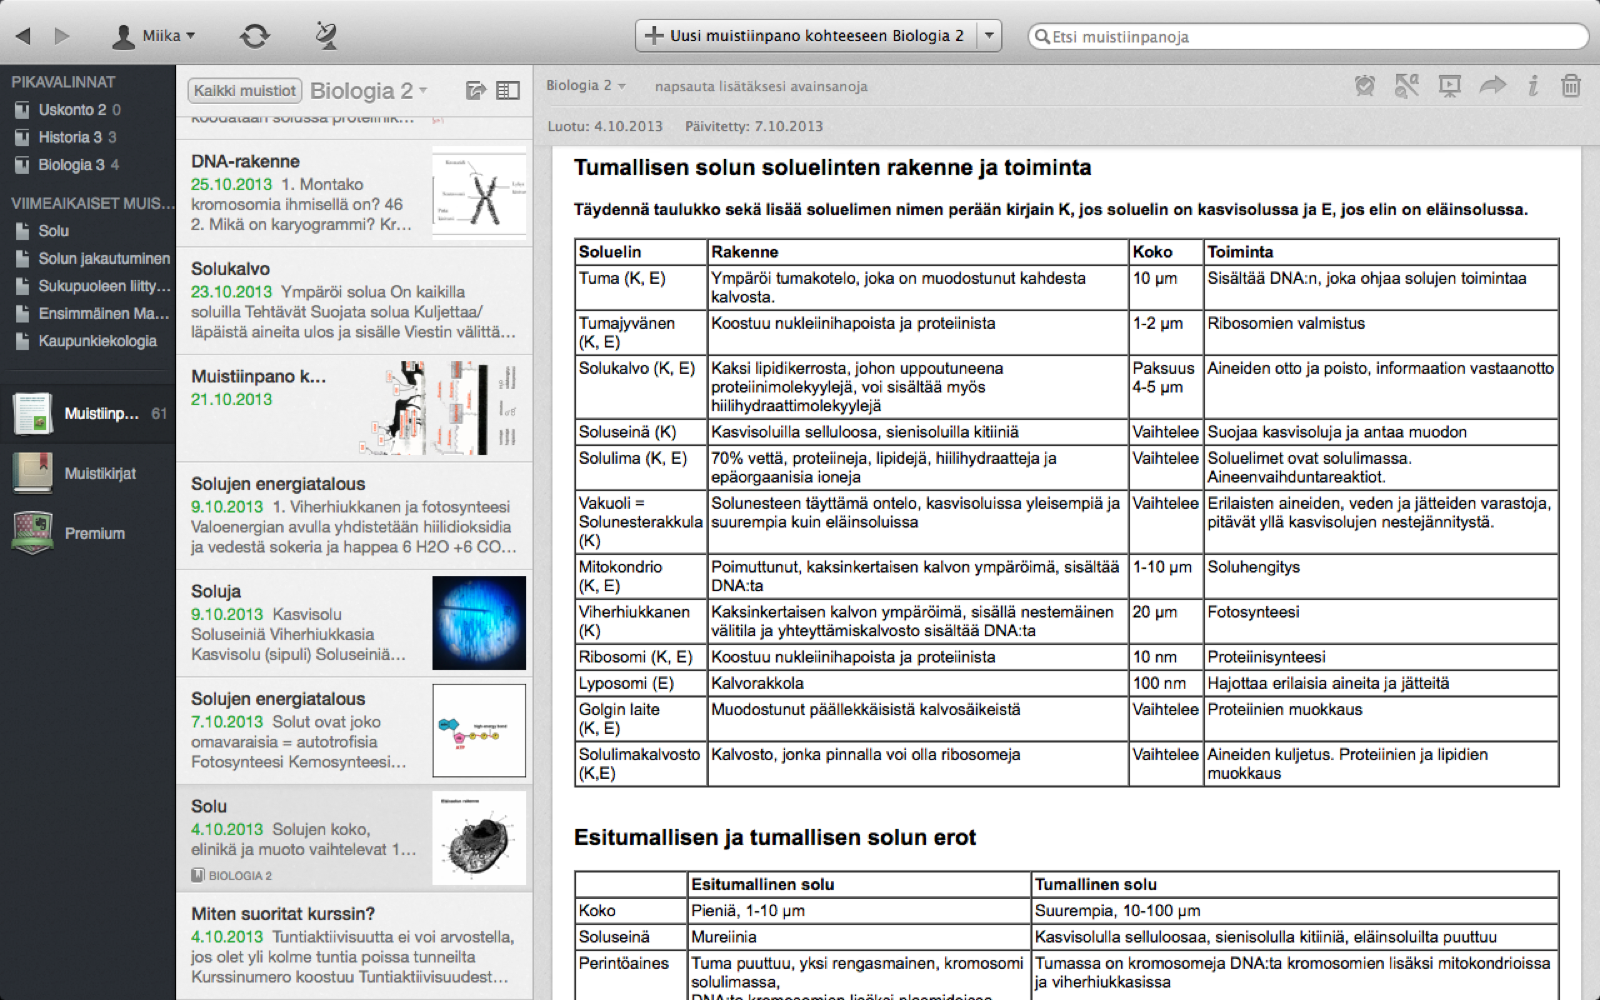Click the Päivitetty: 7.10.2013 date

[754, 126]
